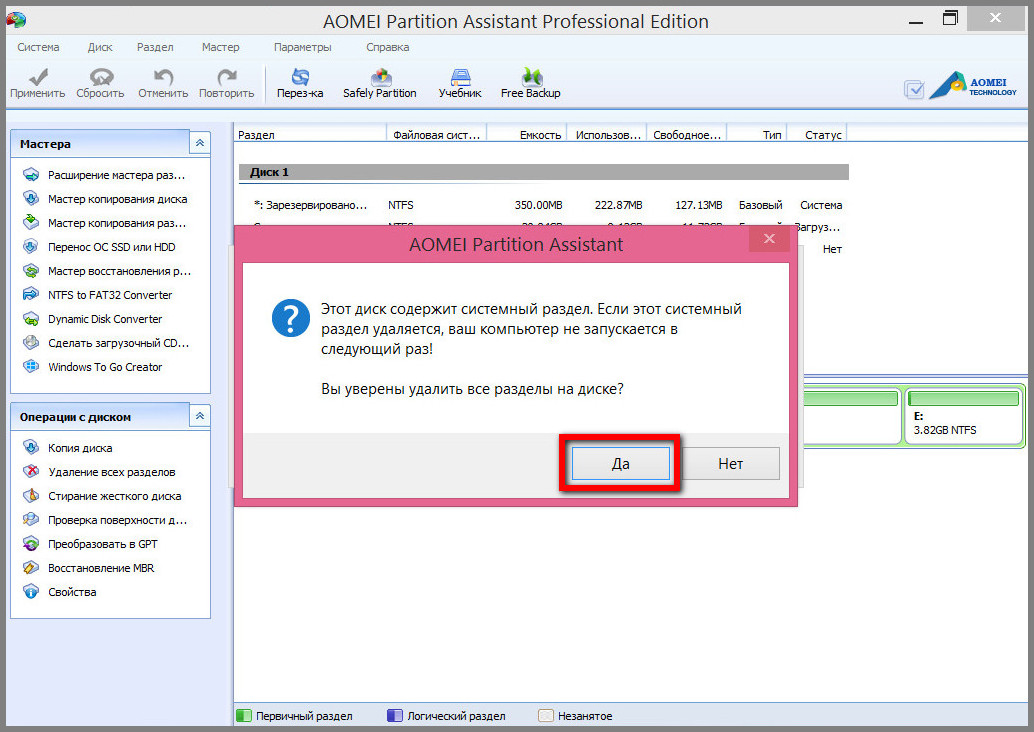Click the Повторить (Redo) arrow icon
This screenshot has height=732, width=1034.
coord(227,77)
